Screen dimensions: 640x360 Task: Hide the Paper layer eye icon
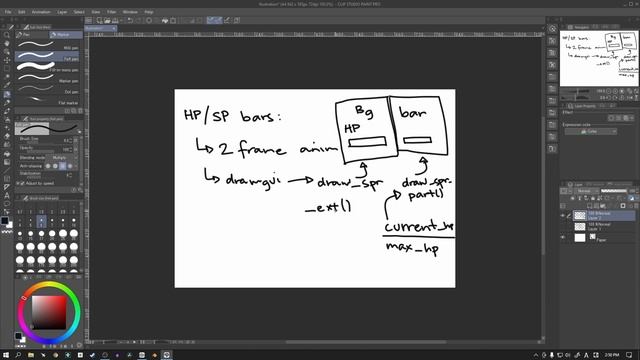tap(563, 237)
